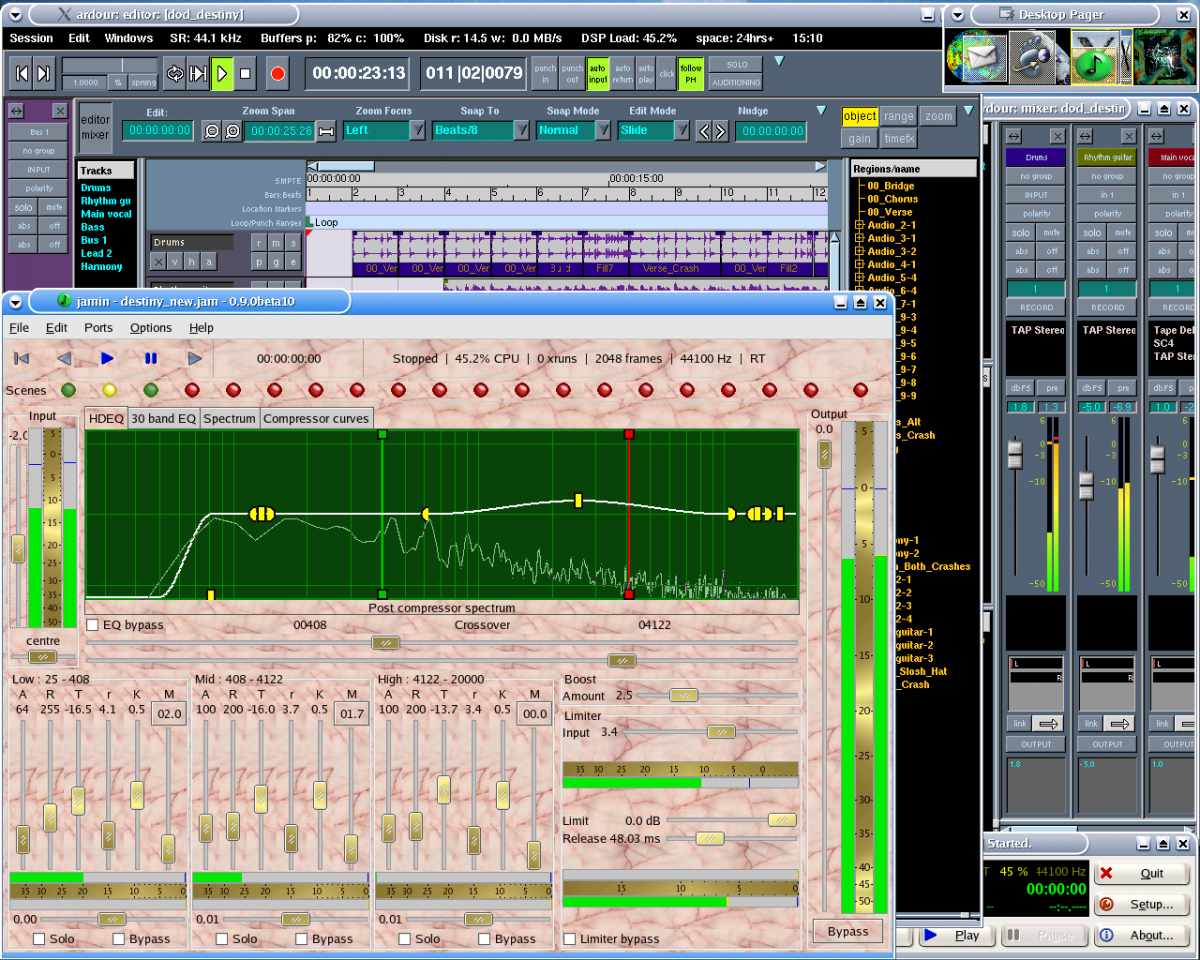Click the Bypass button under Output meter

[x=847, y=931]
